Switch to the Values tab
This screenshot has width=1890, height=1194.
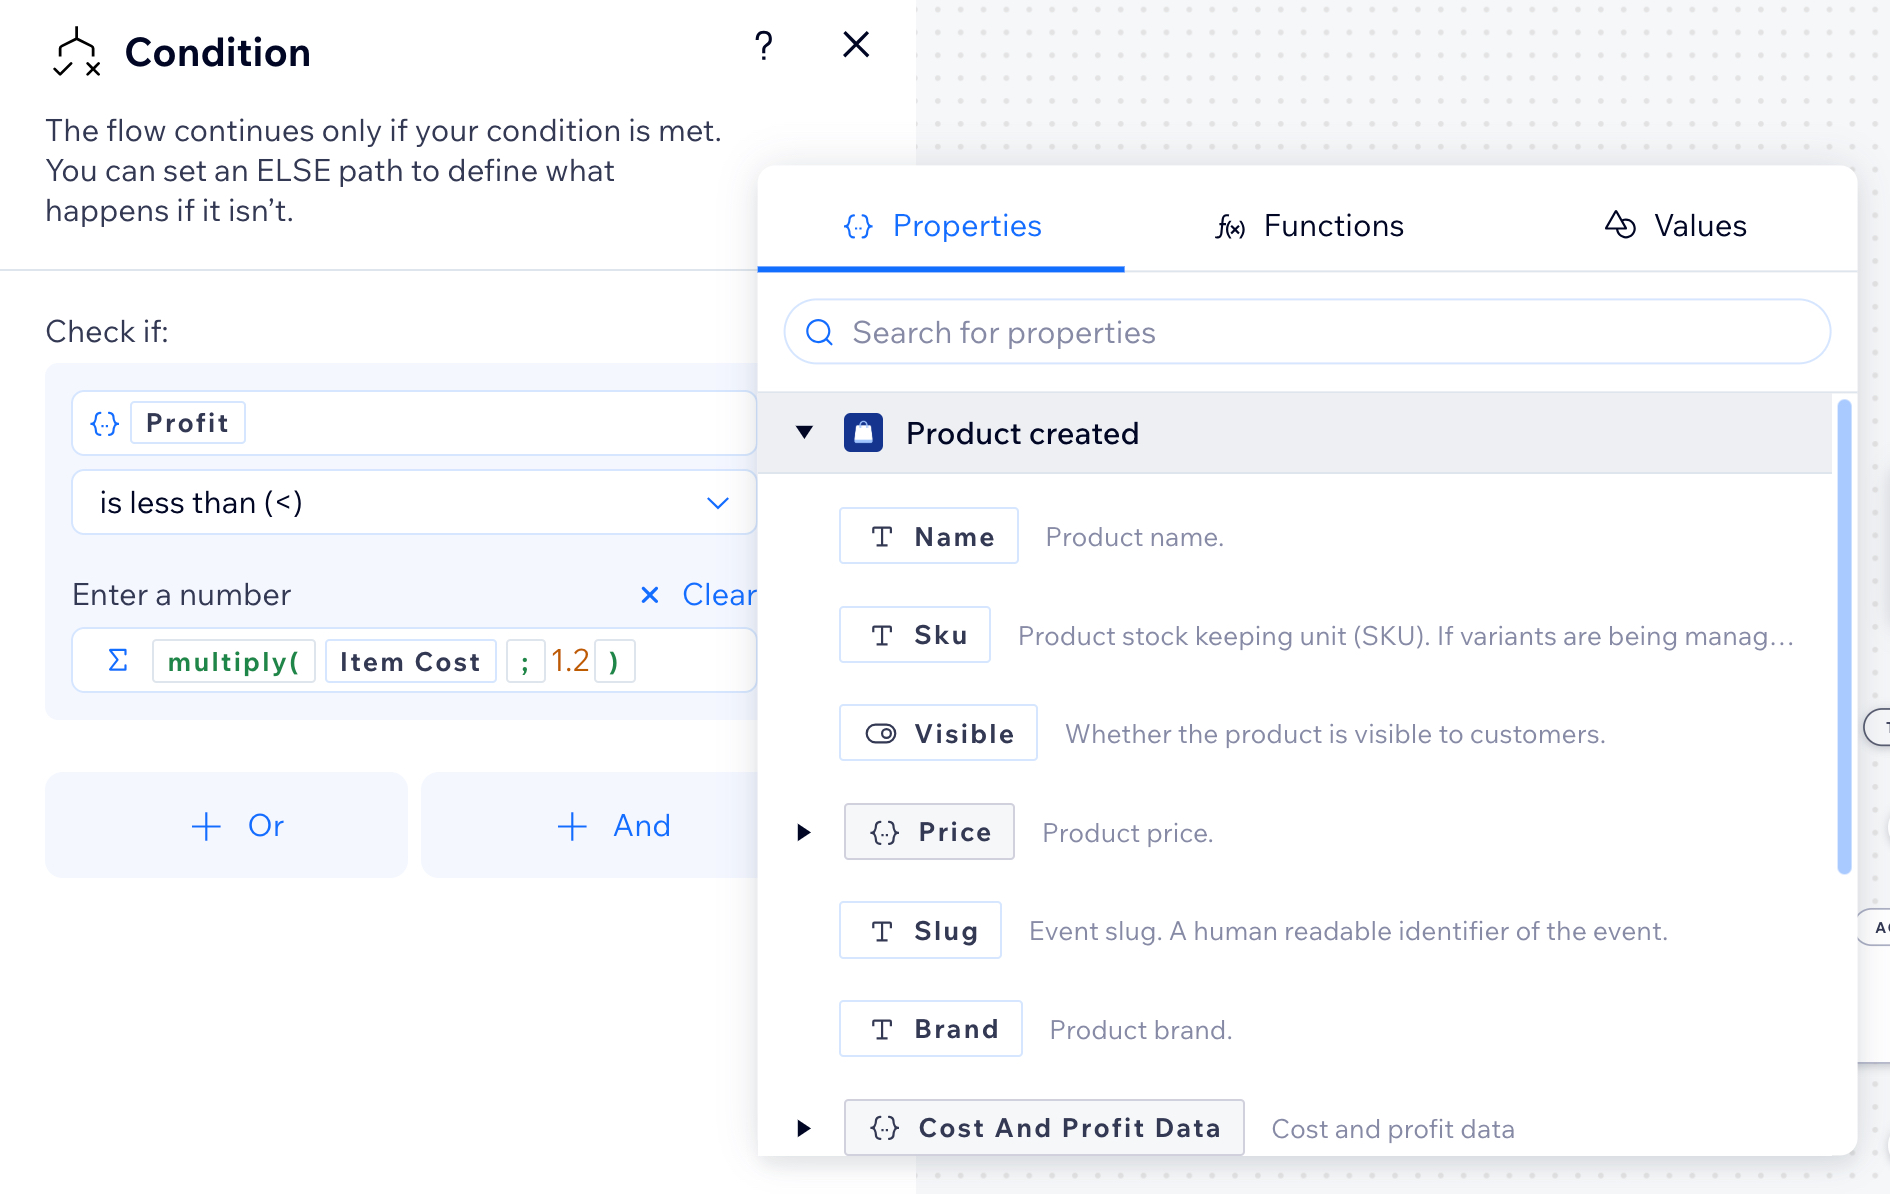click(1675, 226)
